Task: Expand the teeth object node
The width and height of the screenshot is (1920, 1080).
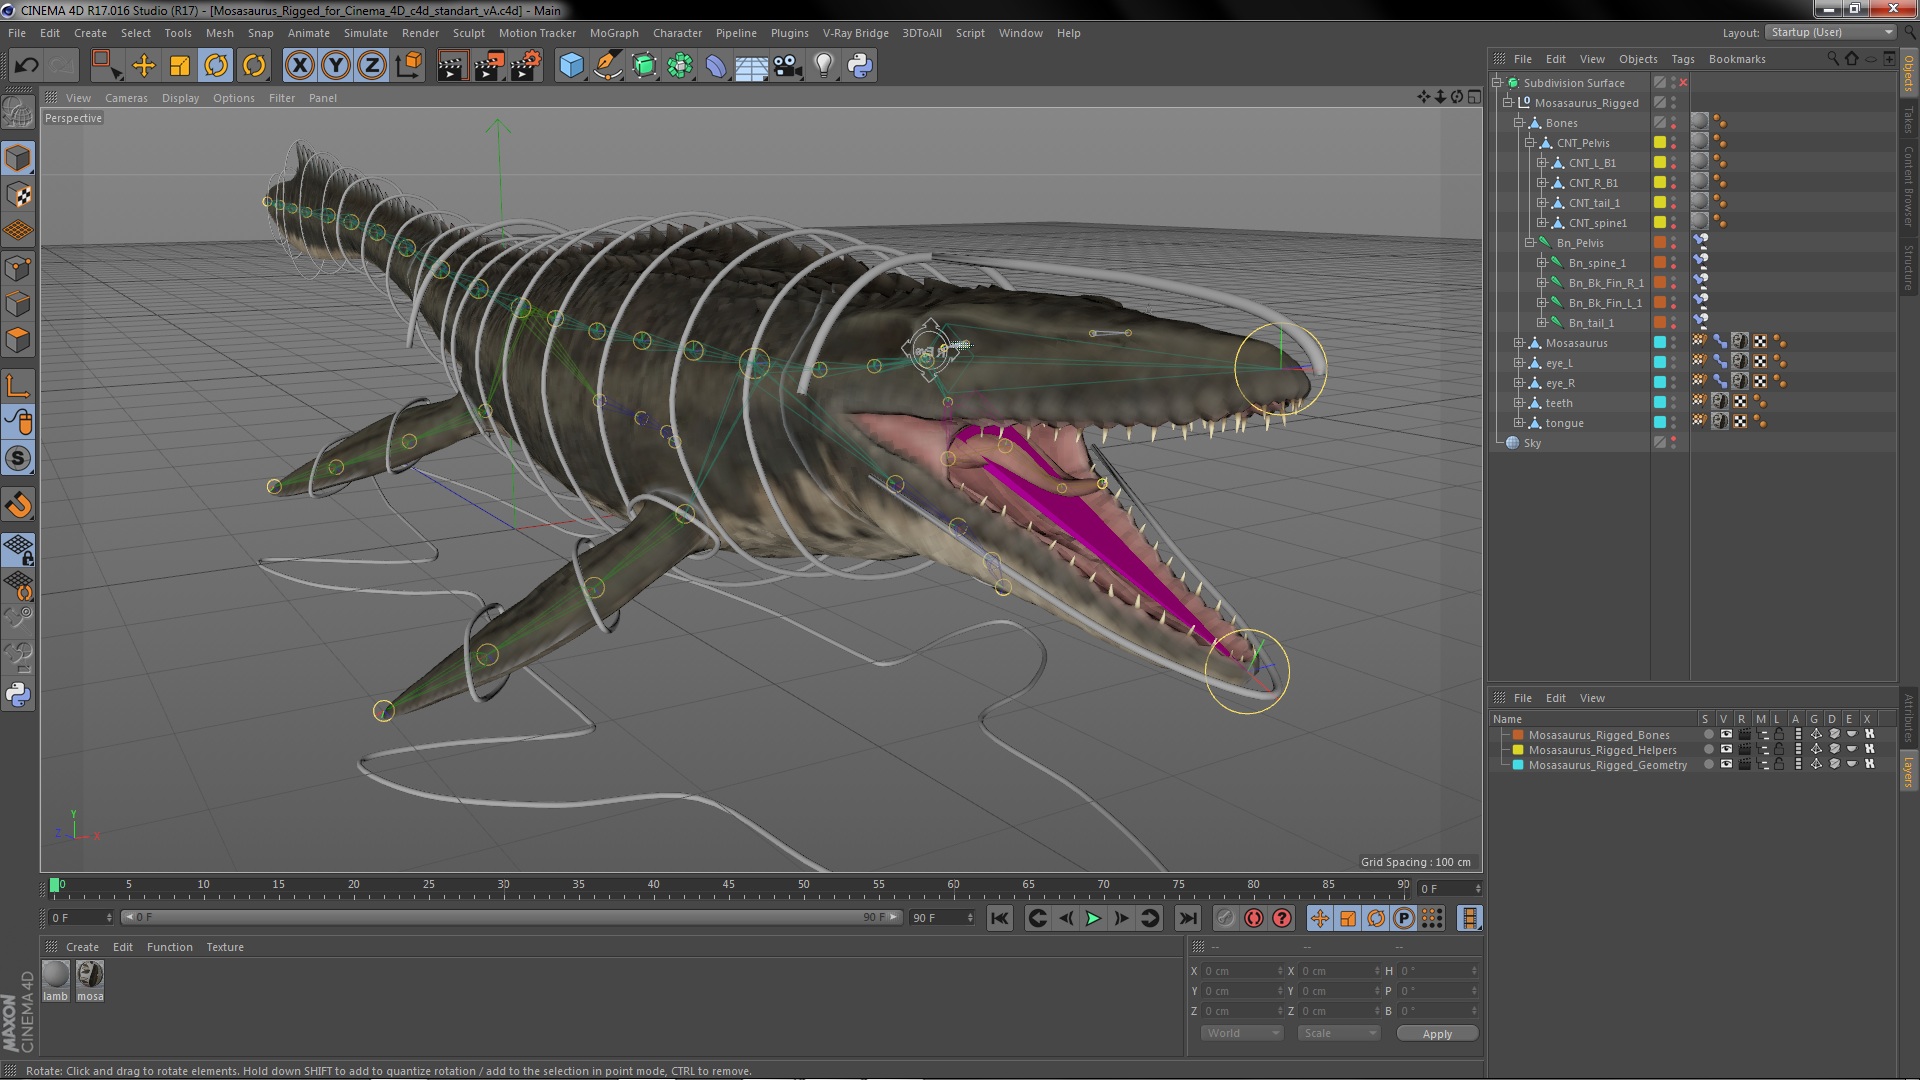Action: click(1518, 403)
